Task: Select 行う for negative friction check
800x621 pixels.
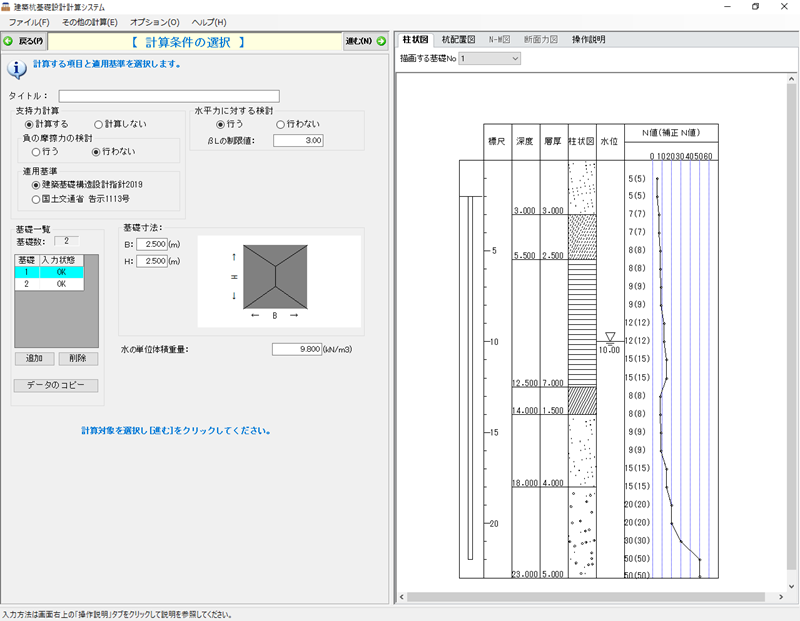Action: [x=45, y=152]
